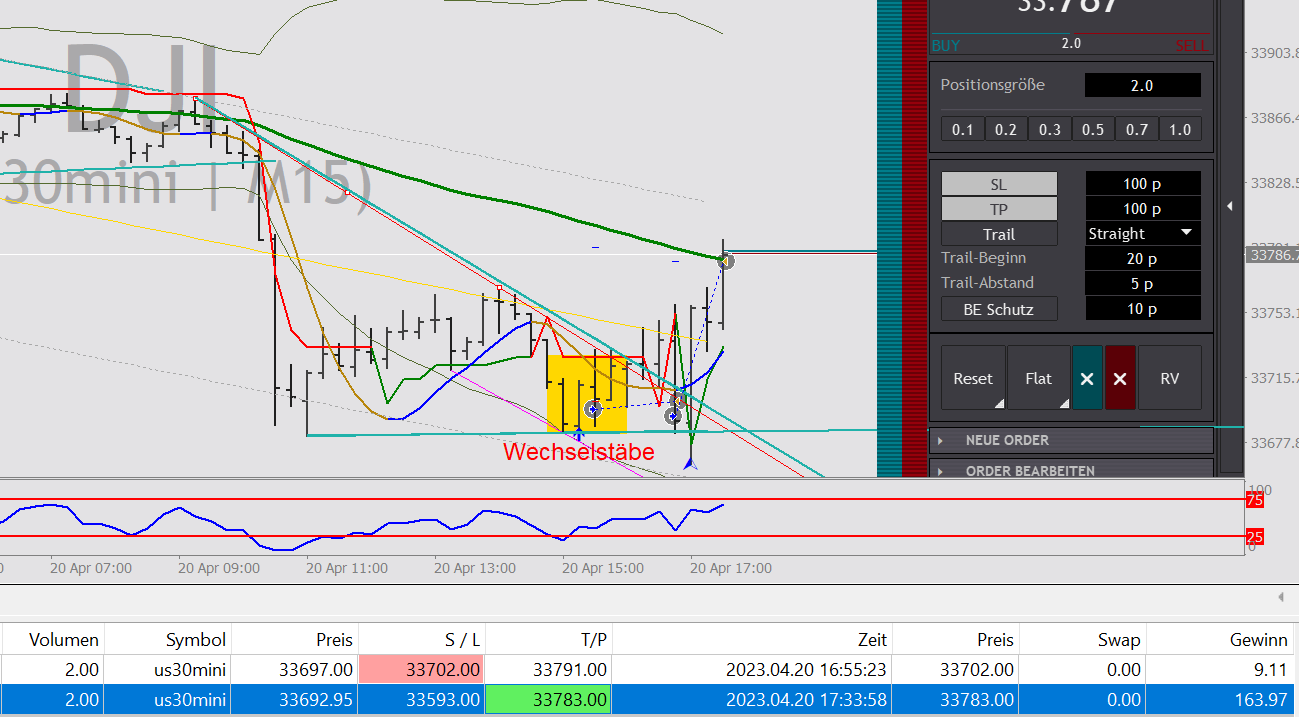Screen dimensions: 1299x717
Task: Collapse the trade panel with left arrow
Action: coord(1230,206)
